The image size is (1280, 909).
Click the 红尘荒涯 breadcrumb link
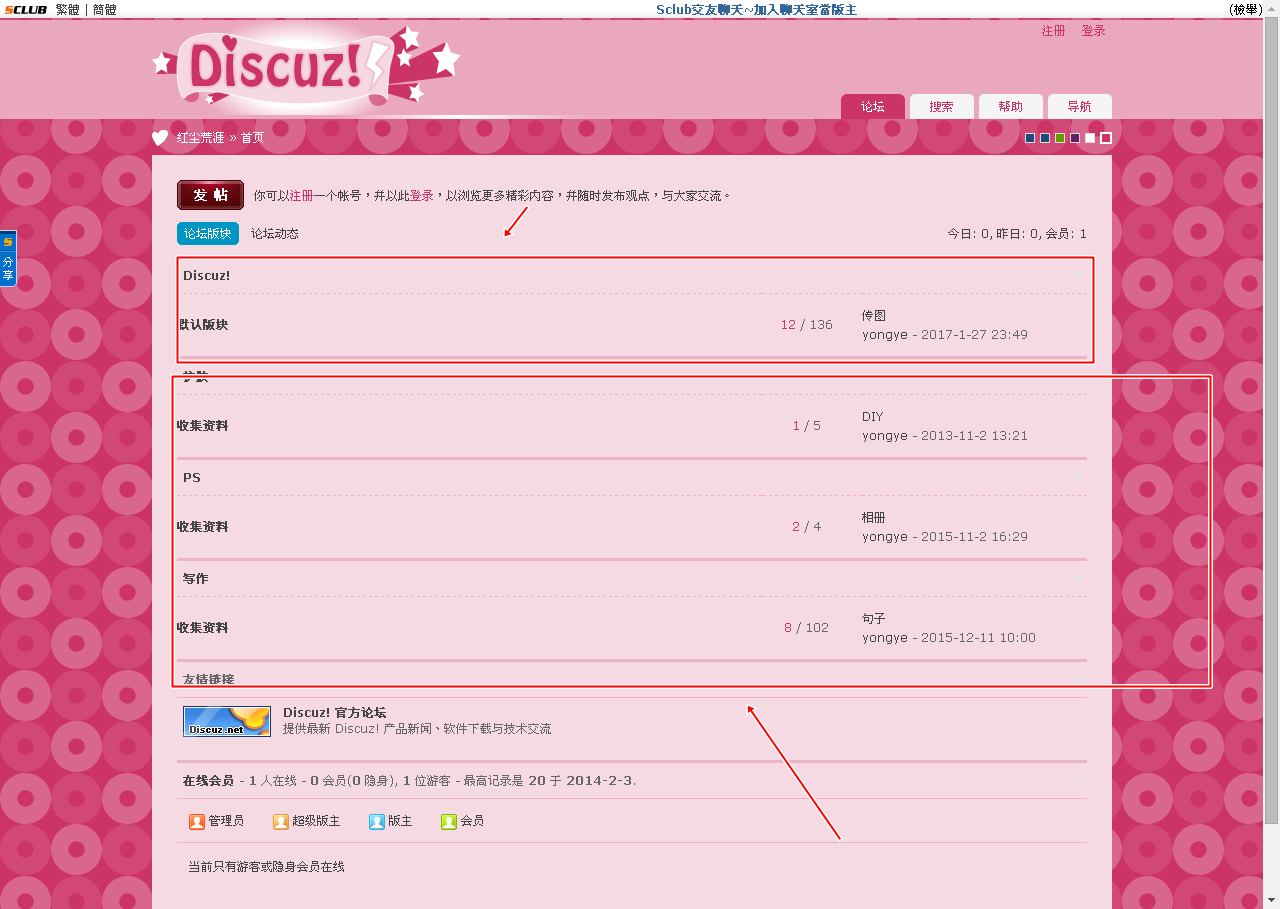(200, 138)
